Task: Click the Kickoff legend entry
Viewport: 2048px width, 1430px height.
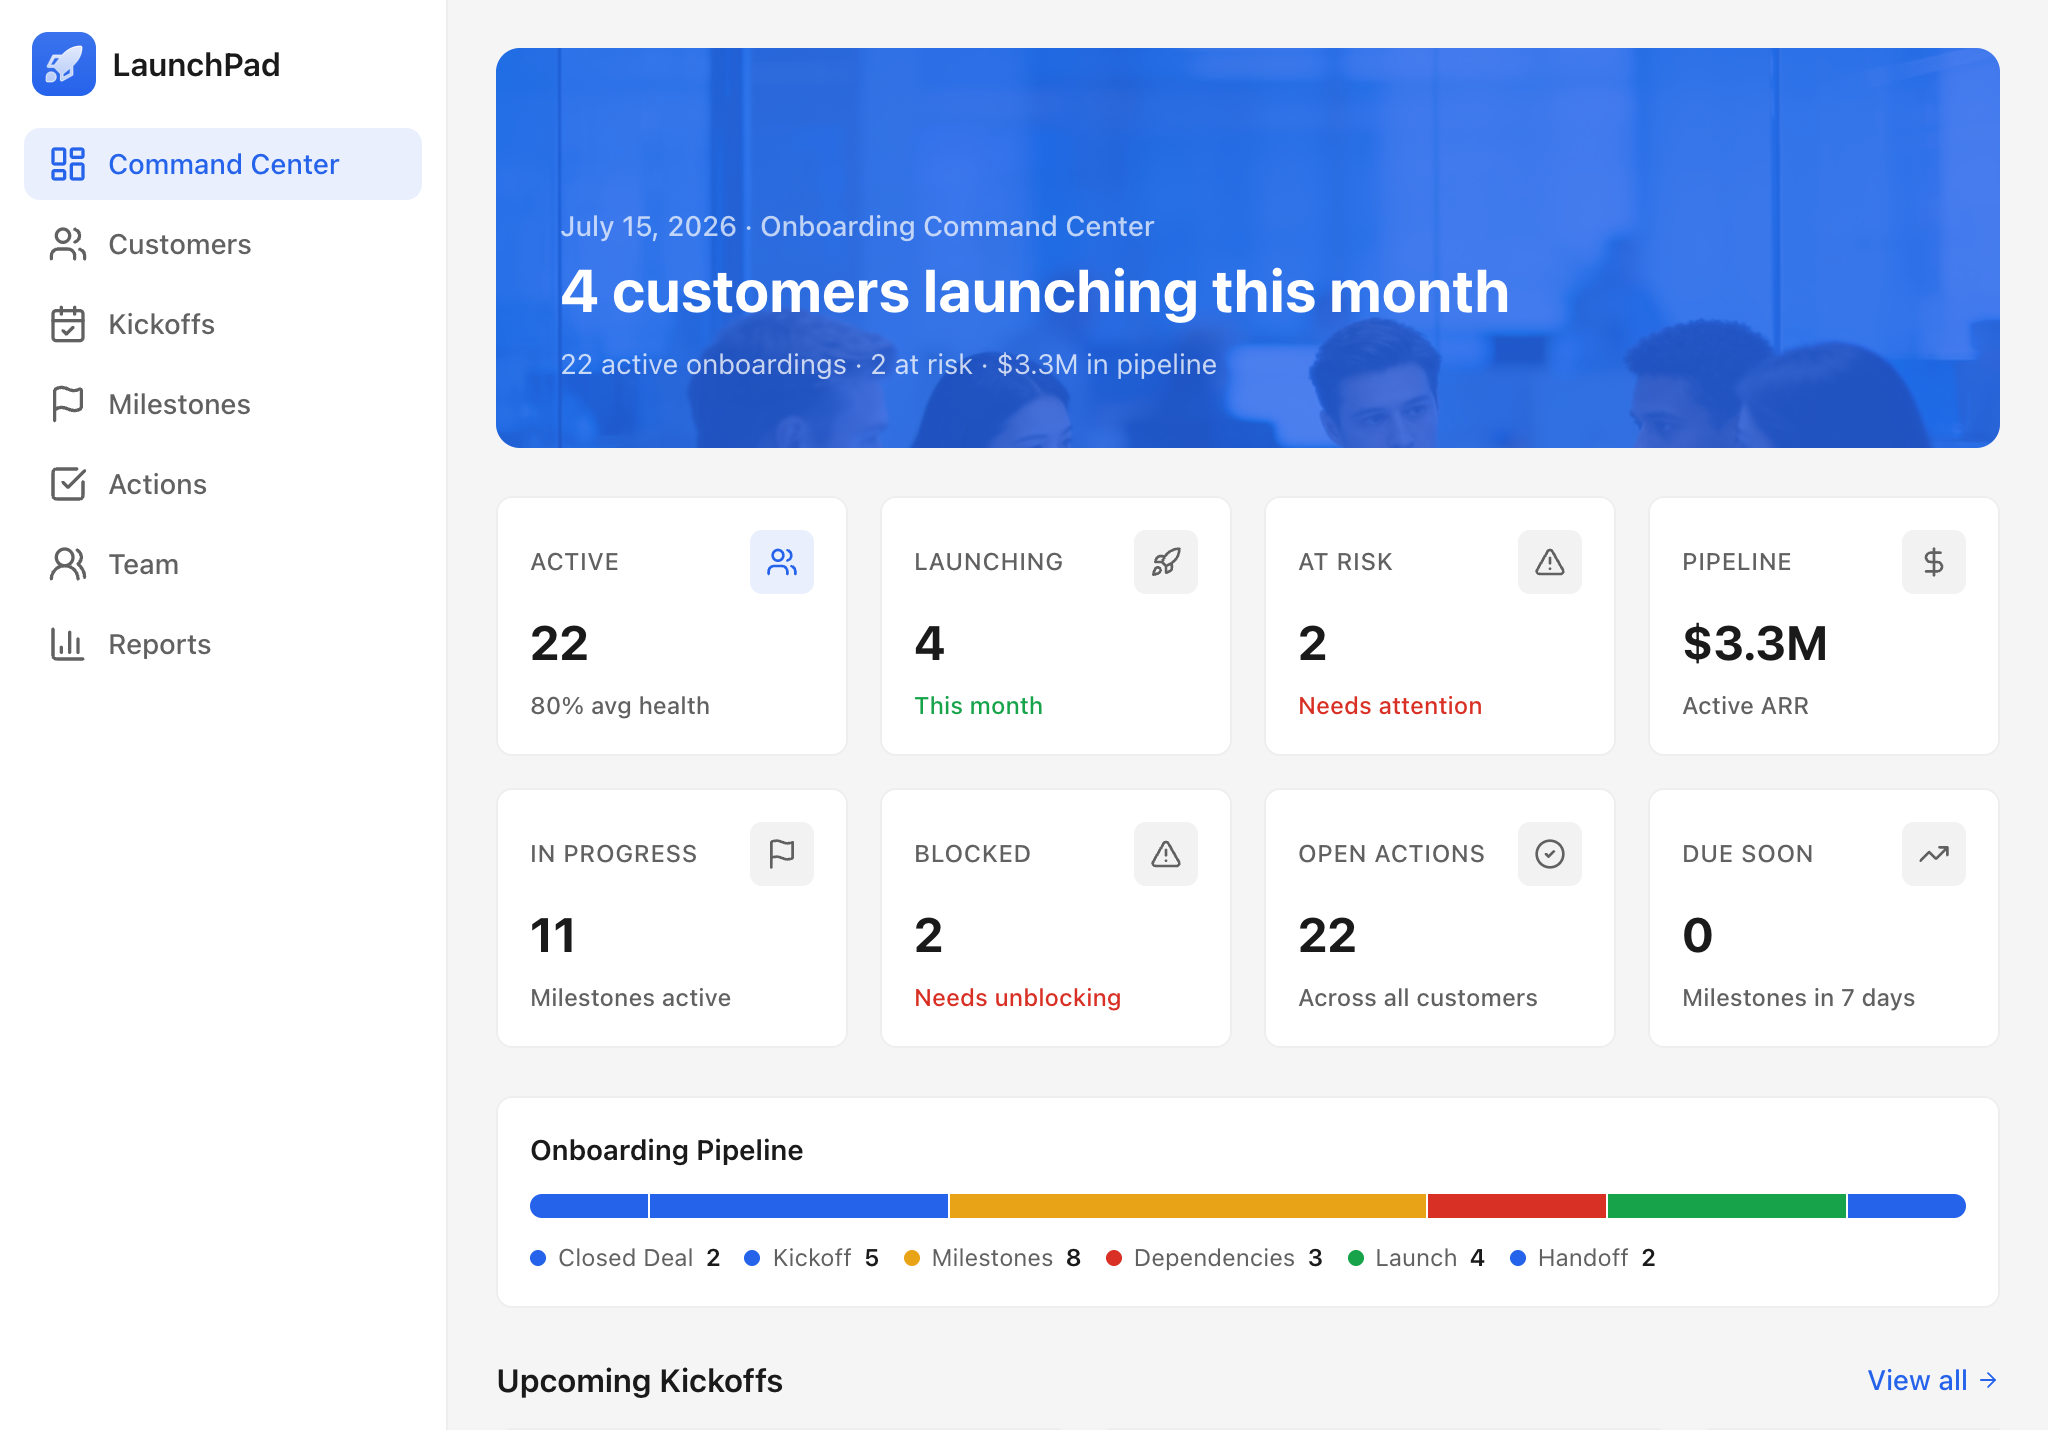Action: pos(812,1258)
